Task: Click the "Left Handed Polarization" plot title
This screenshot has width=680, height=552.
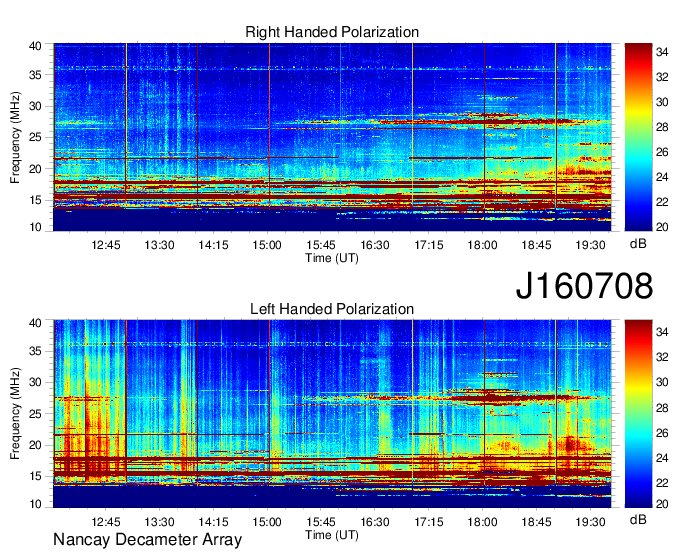Action: [332, 309]
